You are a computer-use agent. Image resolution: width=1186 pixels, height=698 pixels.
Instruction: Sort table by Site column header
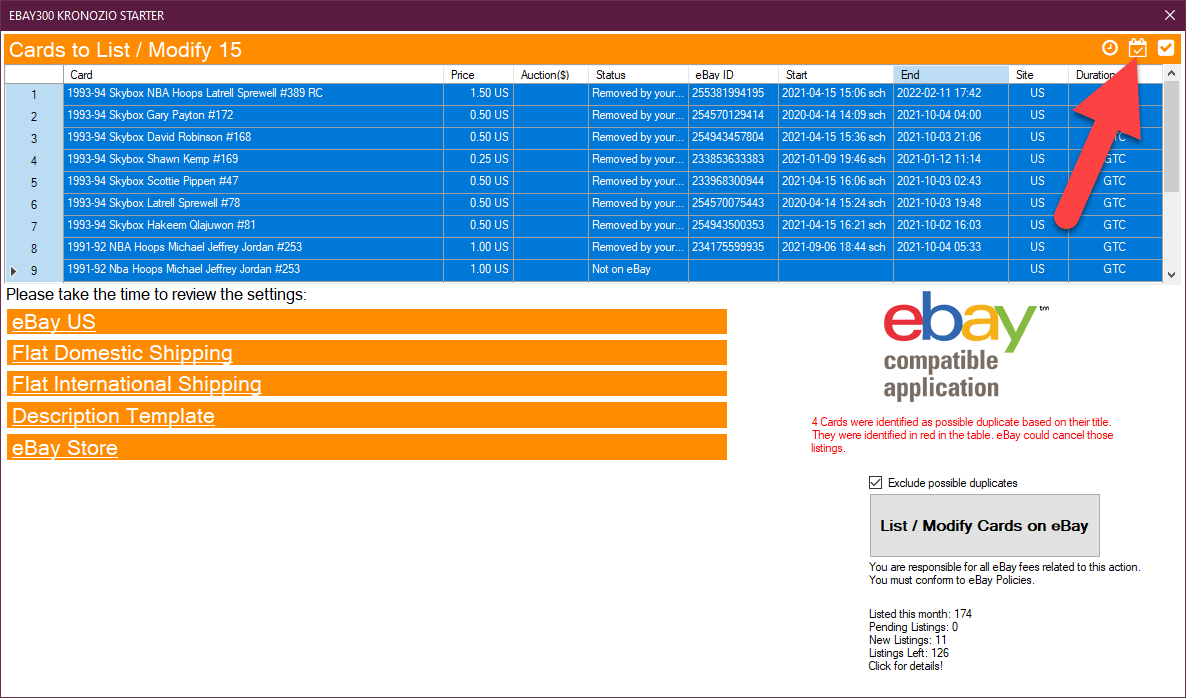tap(1039, 75)
